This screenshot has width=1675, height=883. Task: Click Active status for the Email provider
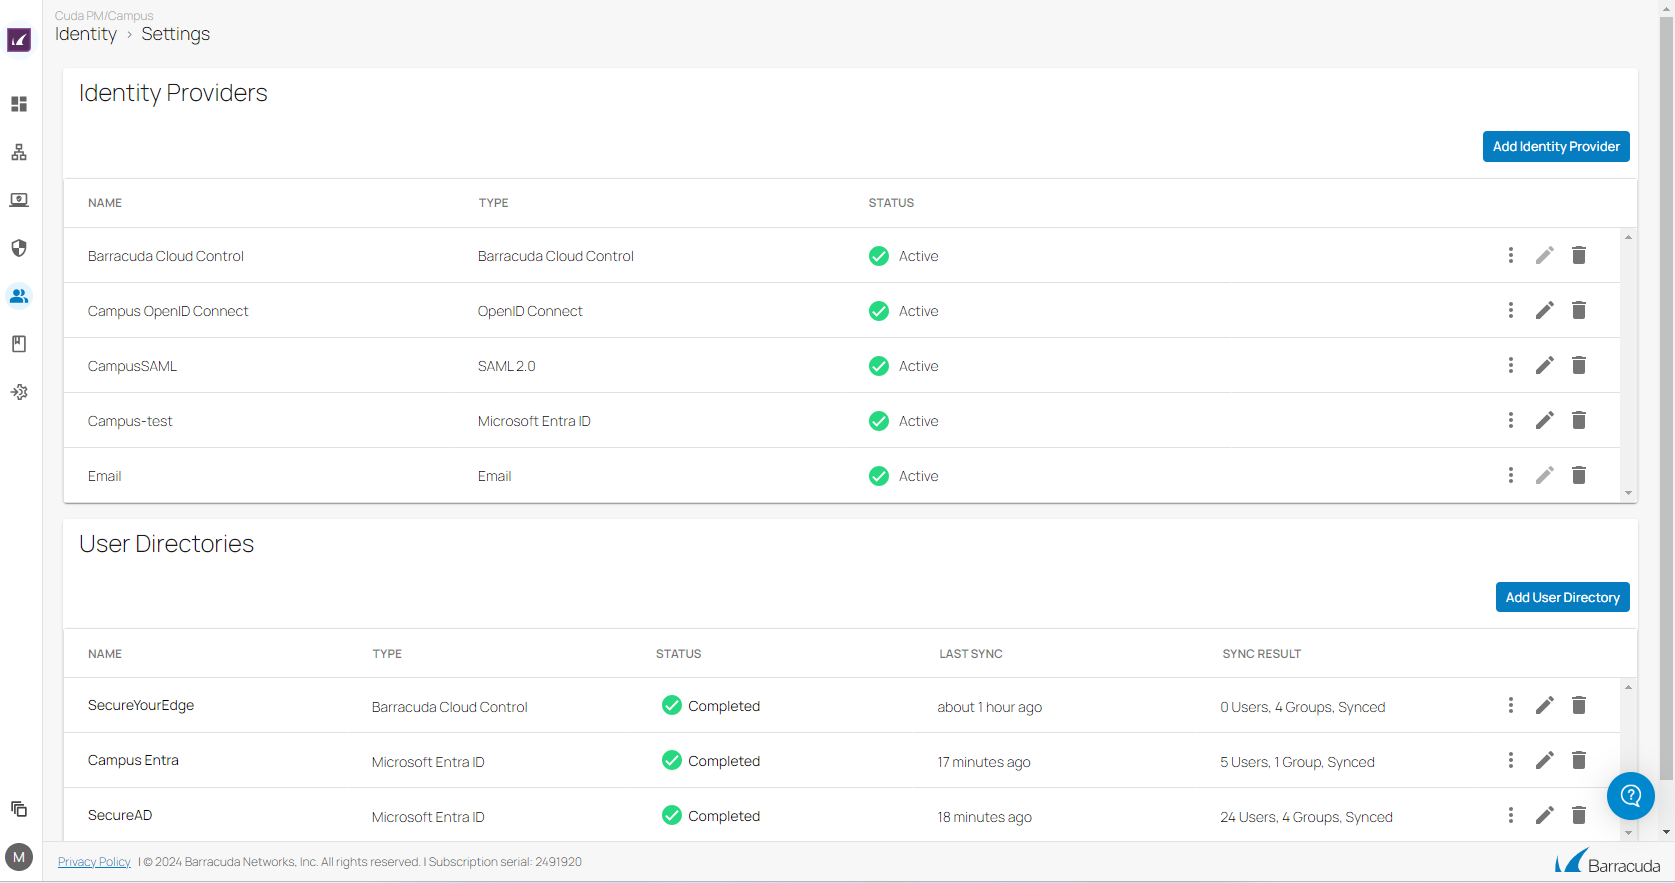coord(904,476)
